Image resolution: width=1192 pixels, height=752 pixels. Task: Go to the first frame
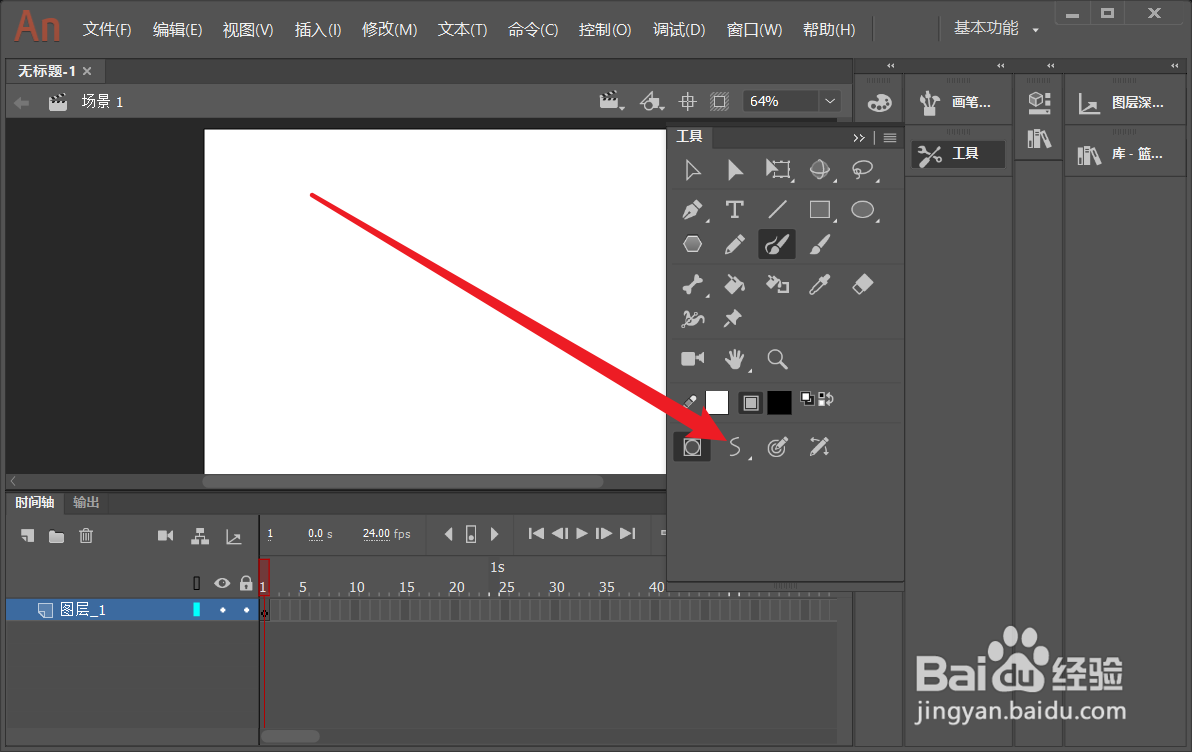tap(536, 534)
